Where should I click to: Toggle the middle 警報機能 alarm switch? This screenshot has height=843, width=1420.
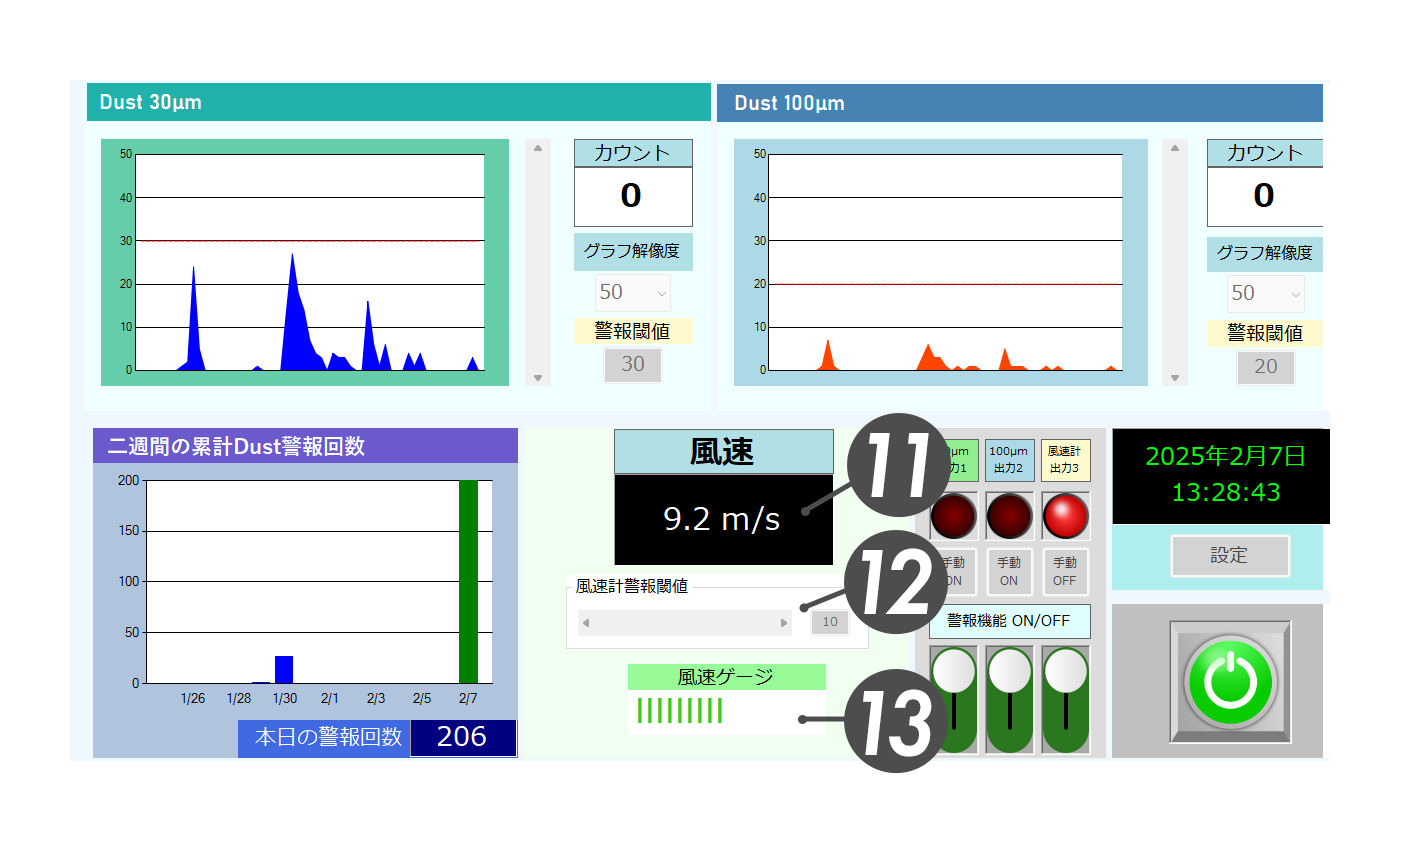[1009, 699]
